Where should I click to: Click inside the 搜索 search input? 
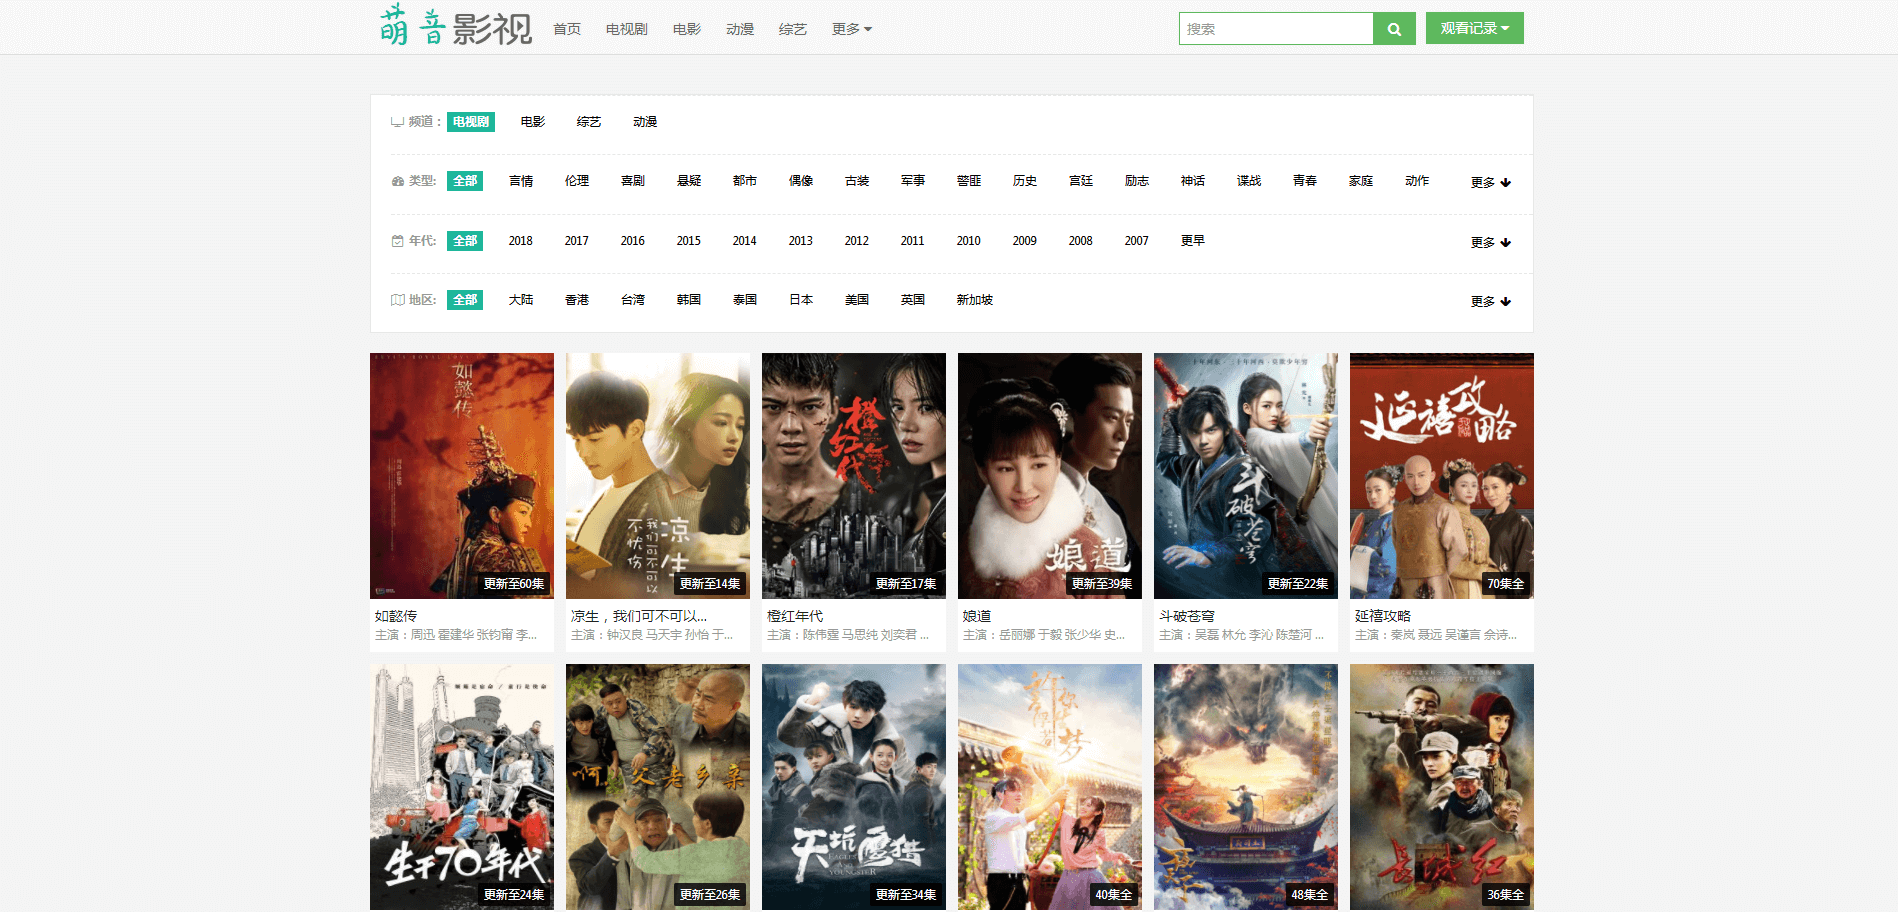coord(1276,29)
